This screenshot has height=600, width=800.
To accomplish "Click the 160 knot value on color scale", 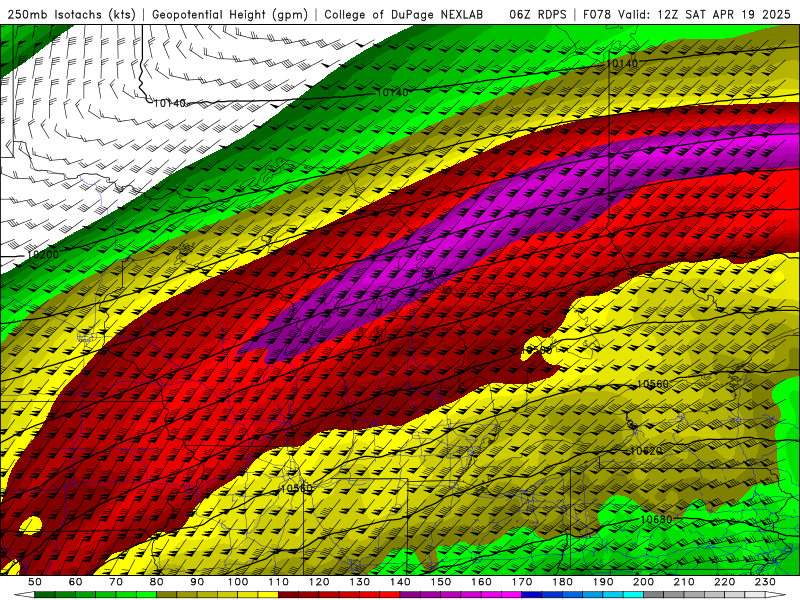I will (x=482, y=582).
